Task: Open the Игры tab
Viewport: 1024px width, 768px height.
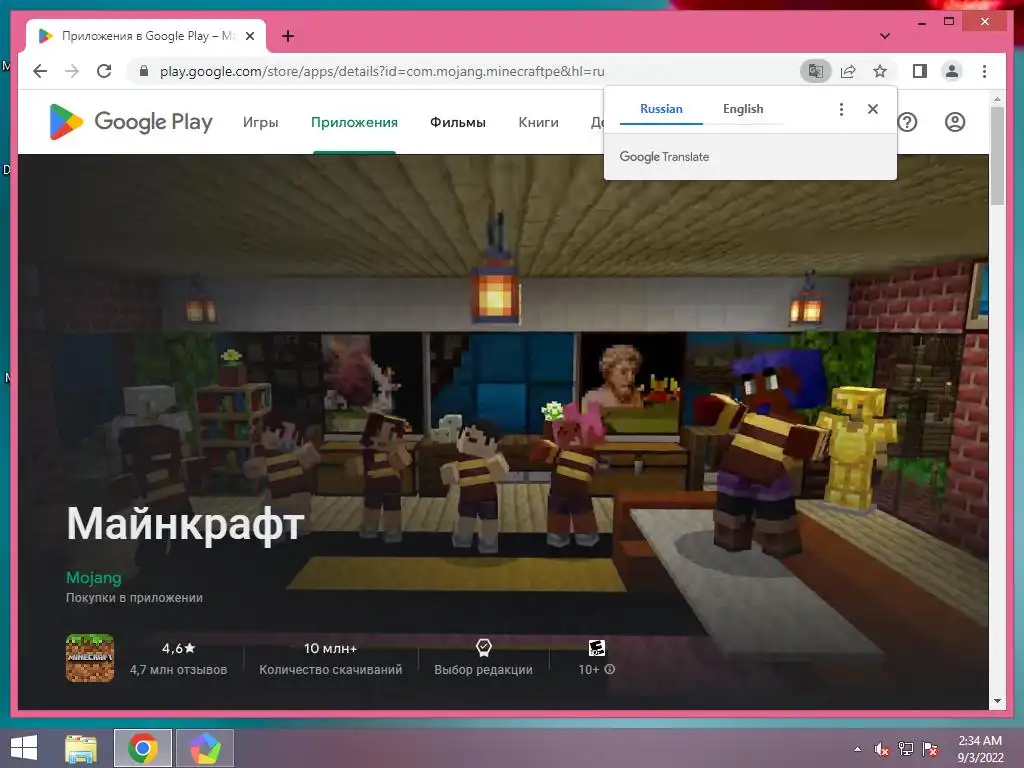Action: (261, 122)
